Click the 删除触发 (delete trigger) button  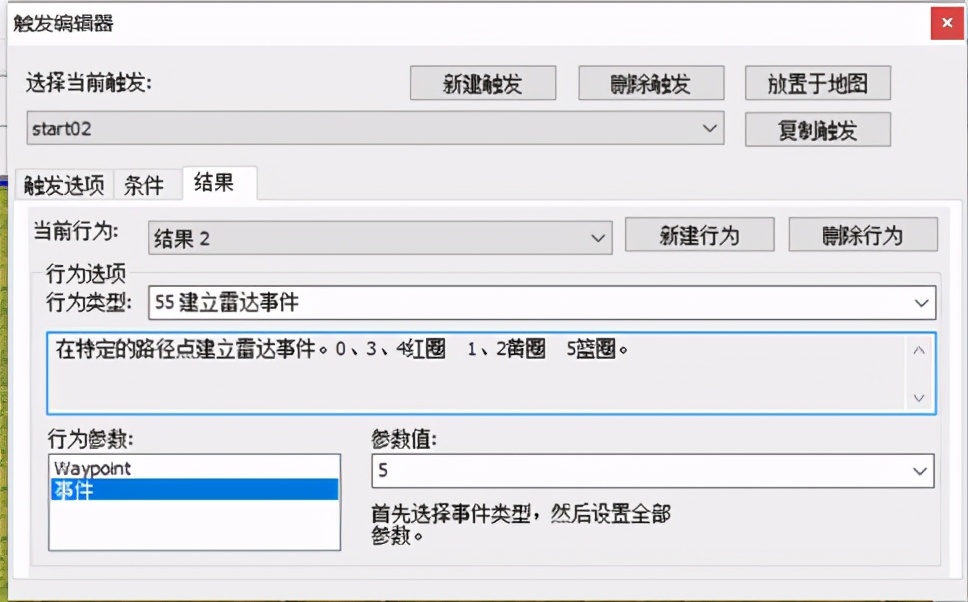(651, 83)
